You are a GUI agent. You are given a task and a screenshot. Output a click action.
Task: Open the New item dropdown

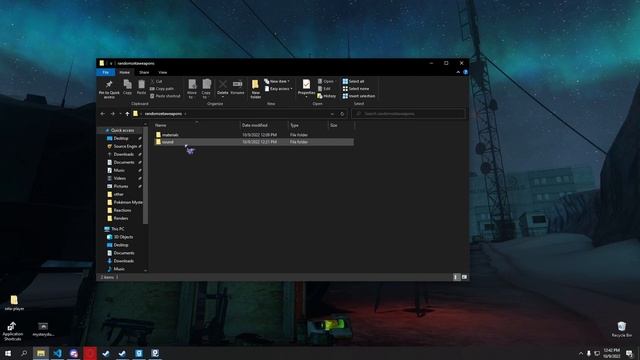click(277, 81)
